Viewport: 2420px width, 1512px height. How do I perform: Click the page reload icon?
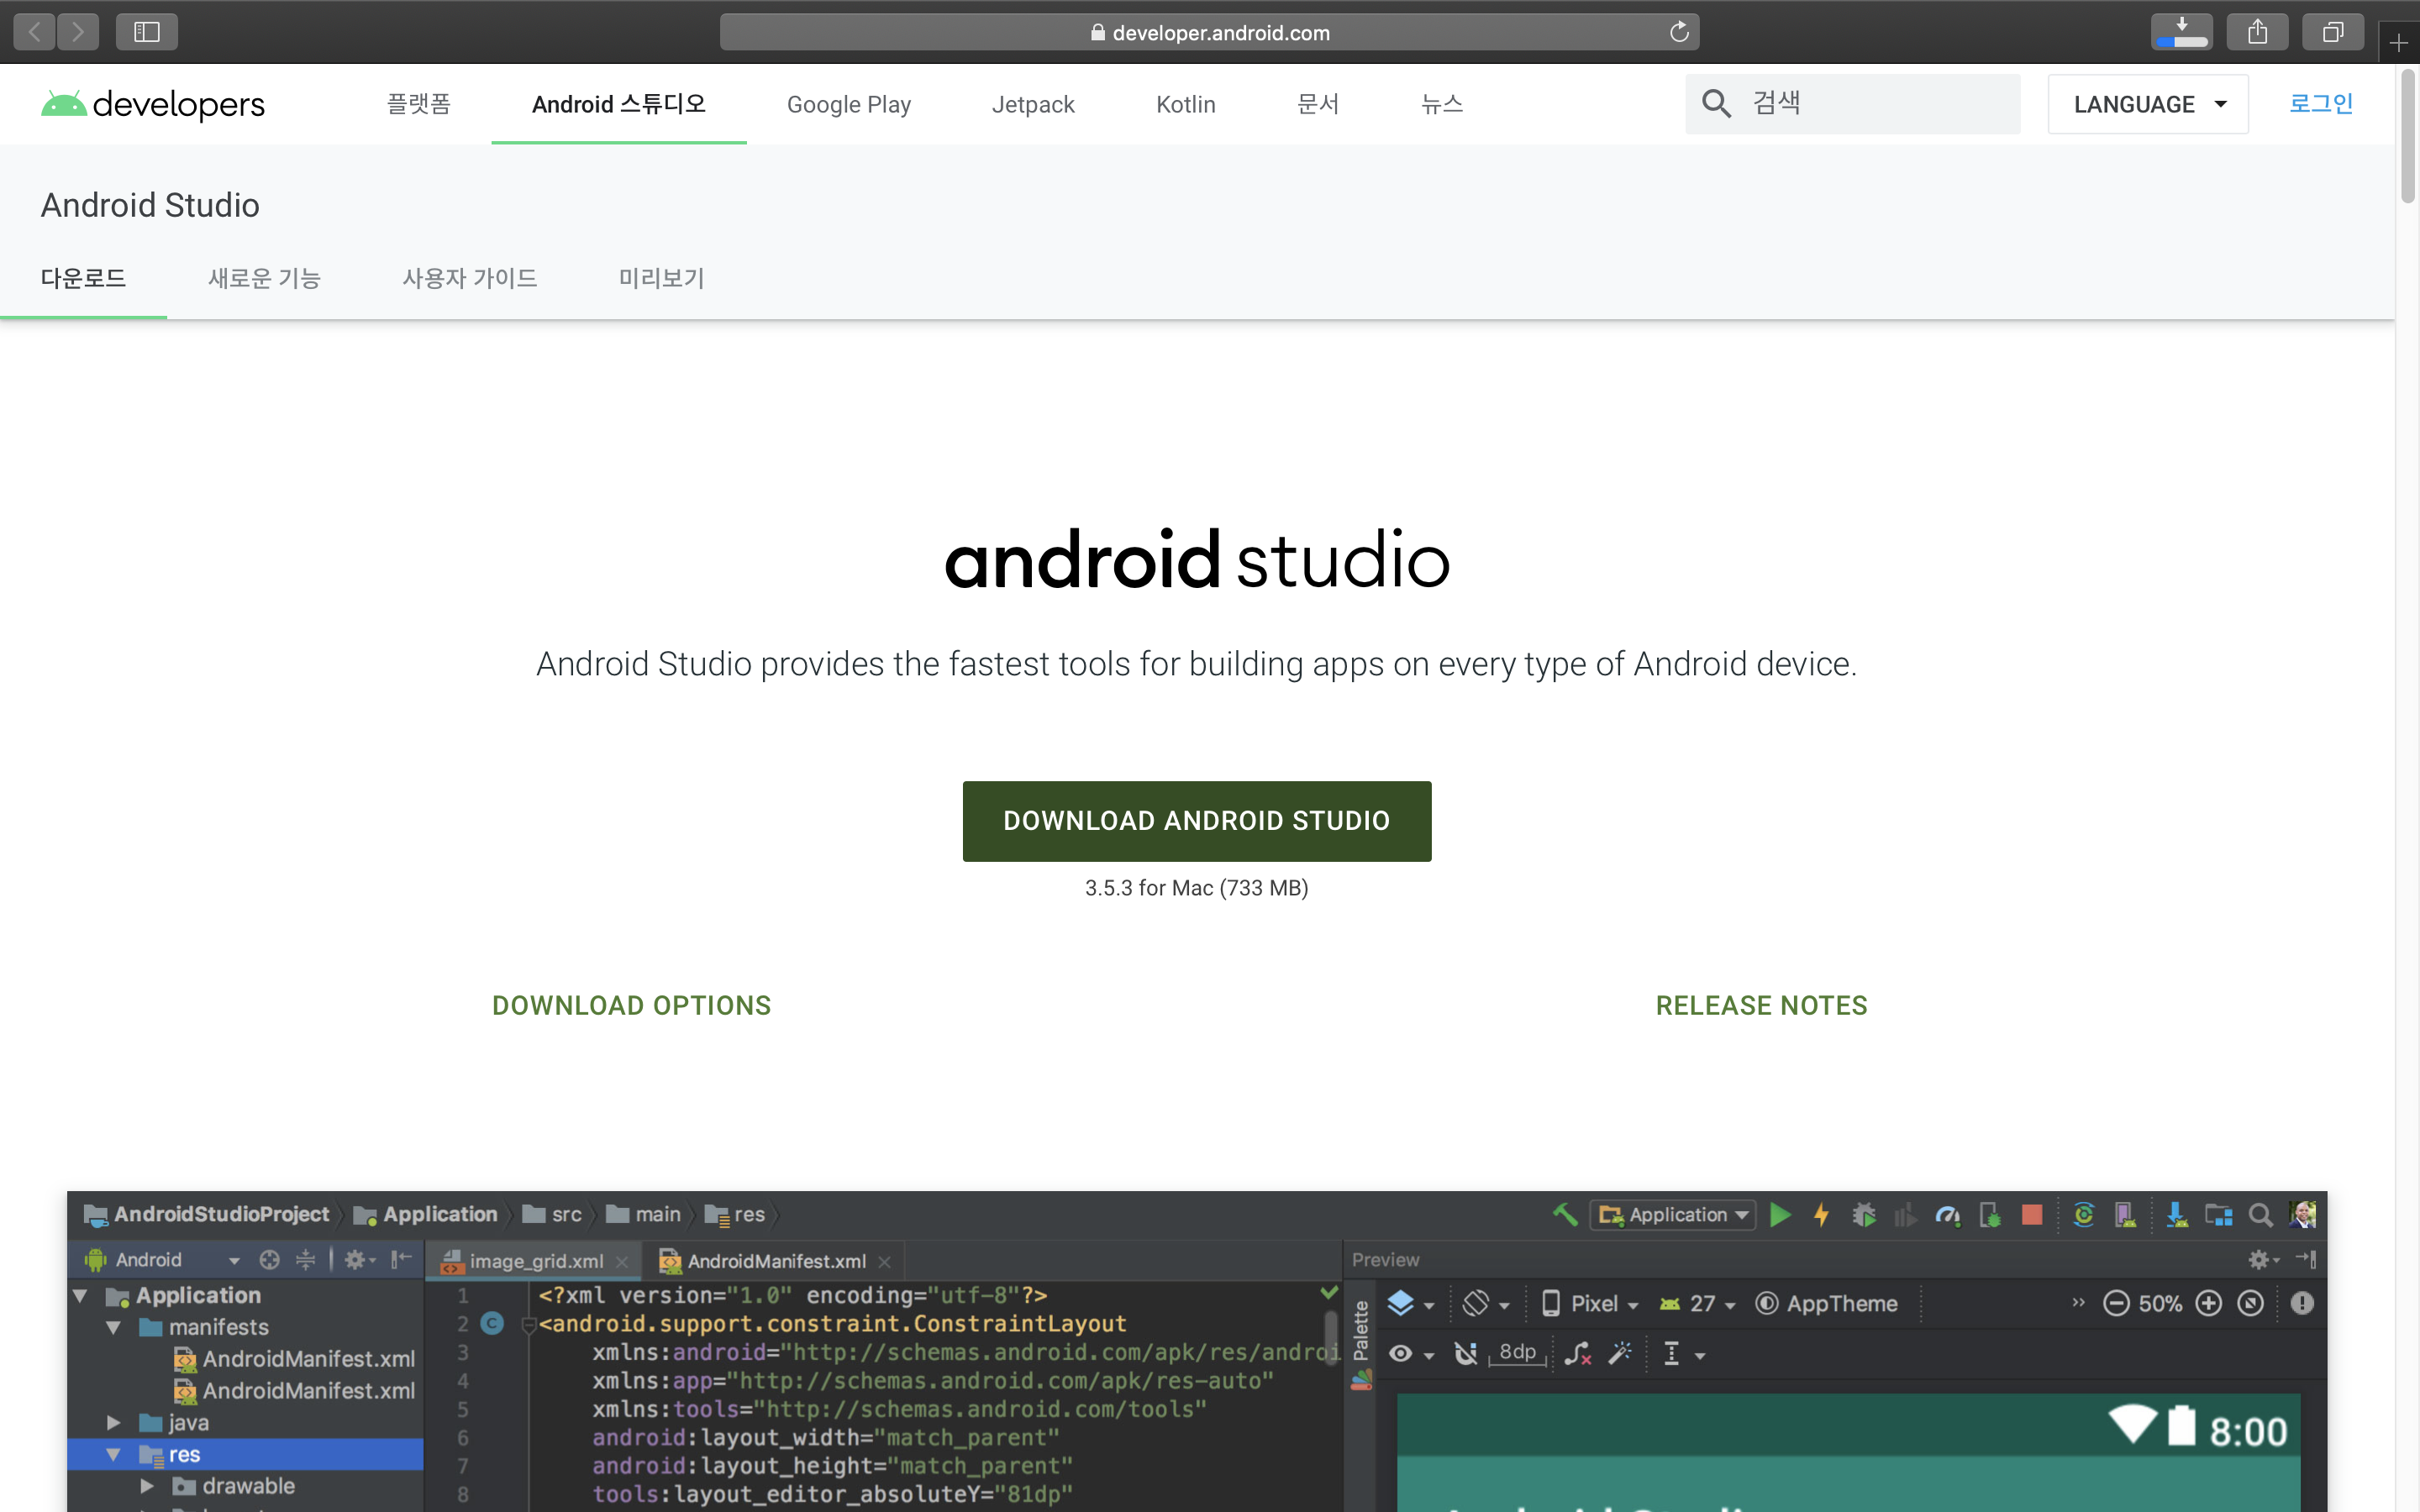1679,32
